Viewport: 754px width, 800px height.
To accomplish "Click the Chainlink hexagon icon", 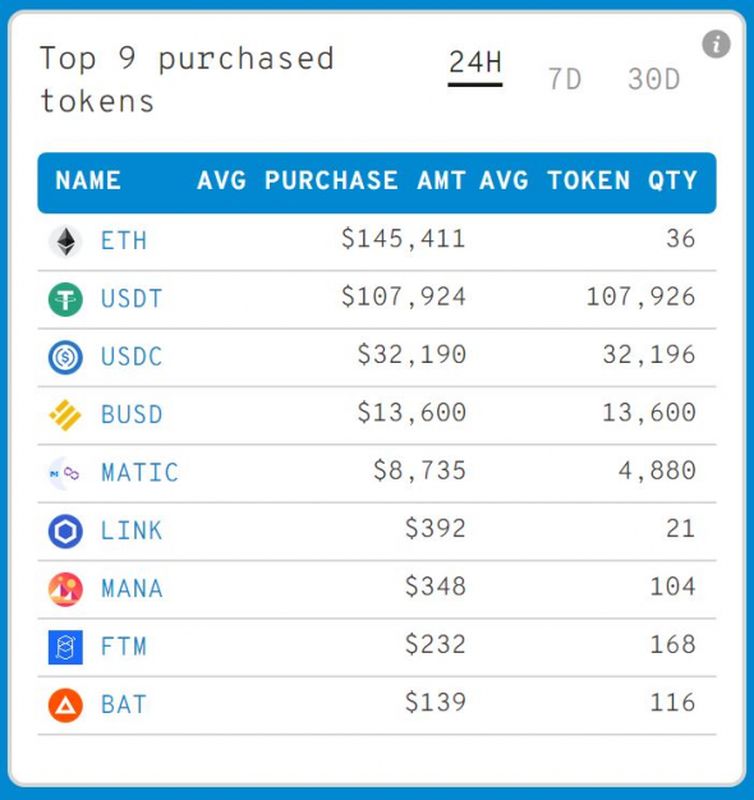I will [66, 531].
